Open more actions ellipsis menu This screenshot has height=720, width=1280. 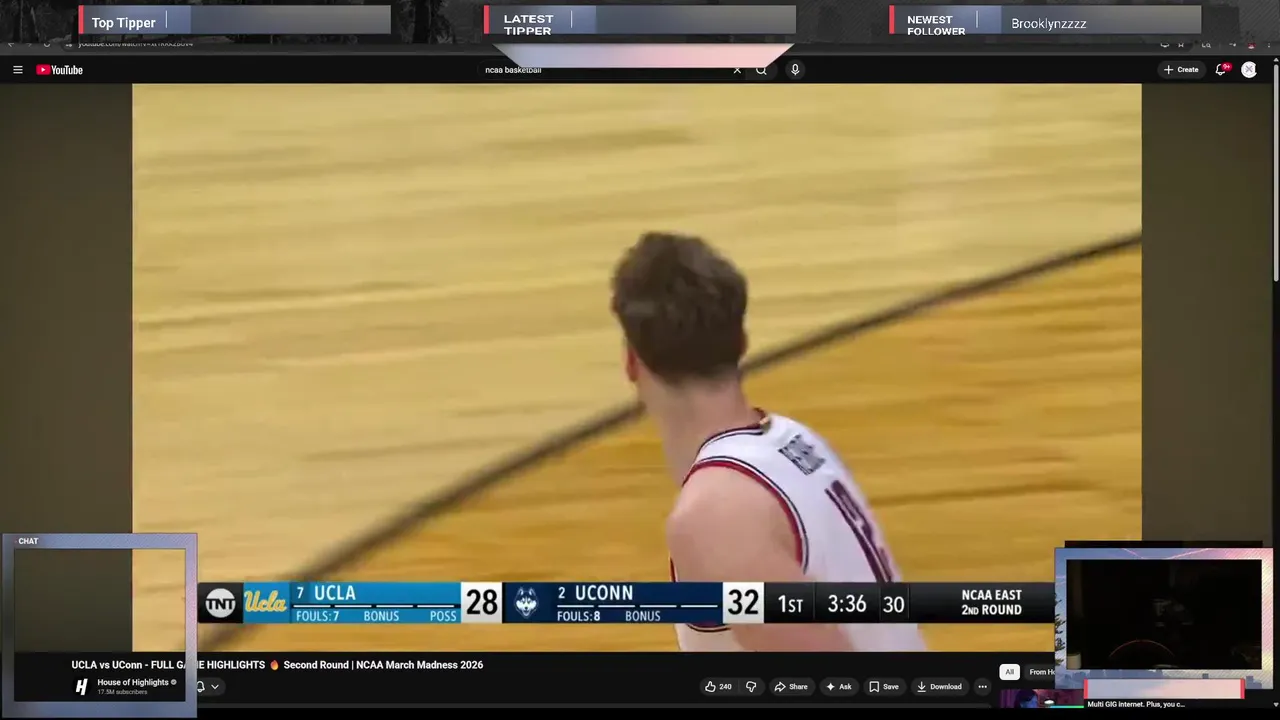coord(982,687)
